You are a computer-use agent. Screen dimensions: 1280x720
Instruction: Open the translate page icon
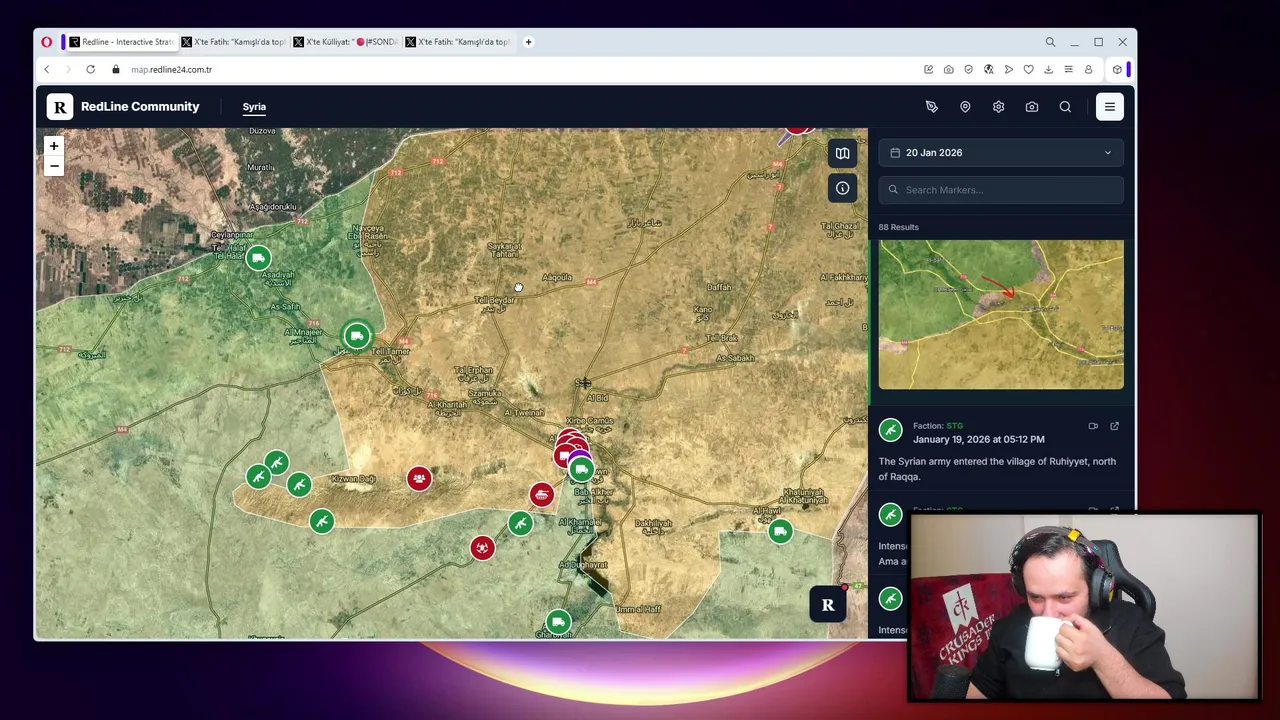click(x=988, y=70)
